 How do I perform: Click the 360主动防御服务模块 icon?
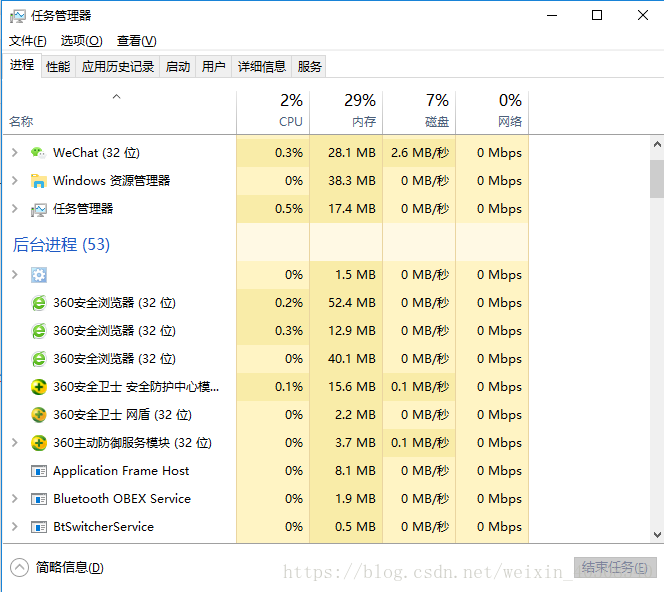click(39, 443)
